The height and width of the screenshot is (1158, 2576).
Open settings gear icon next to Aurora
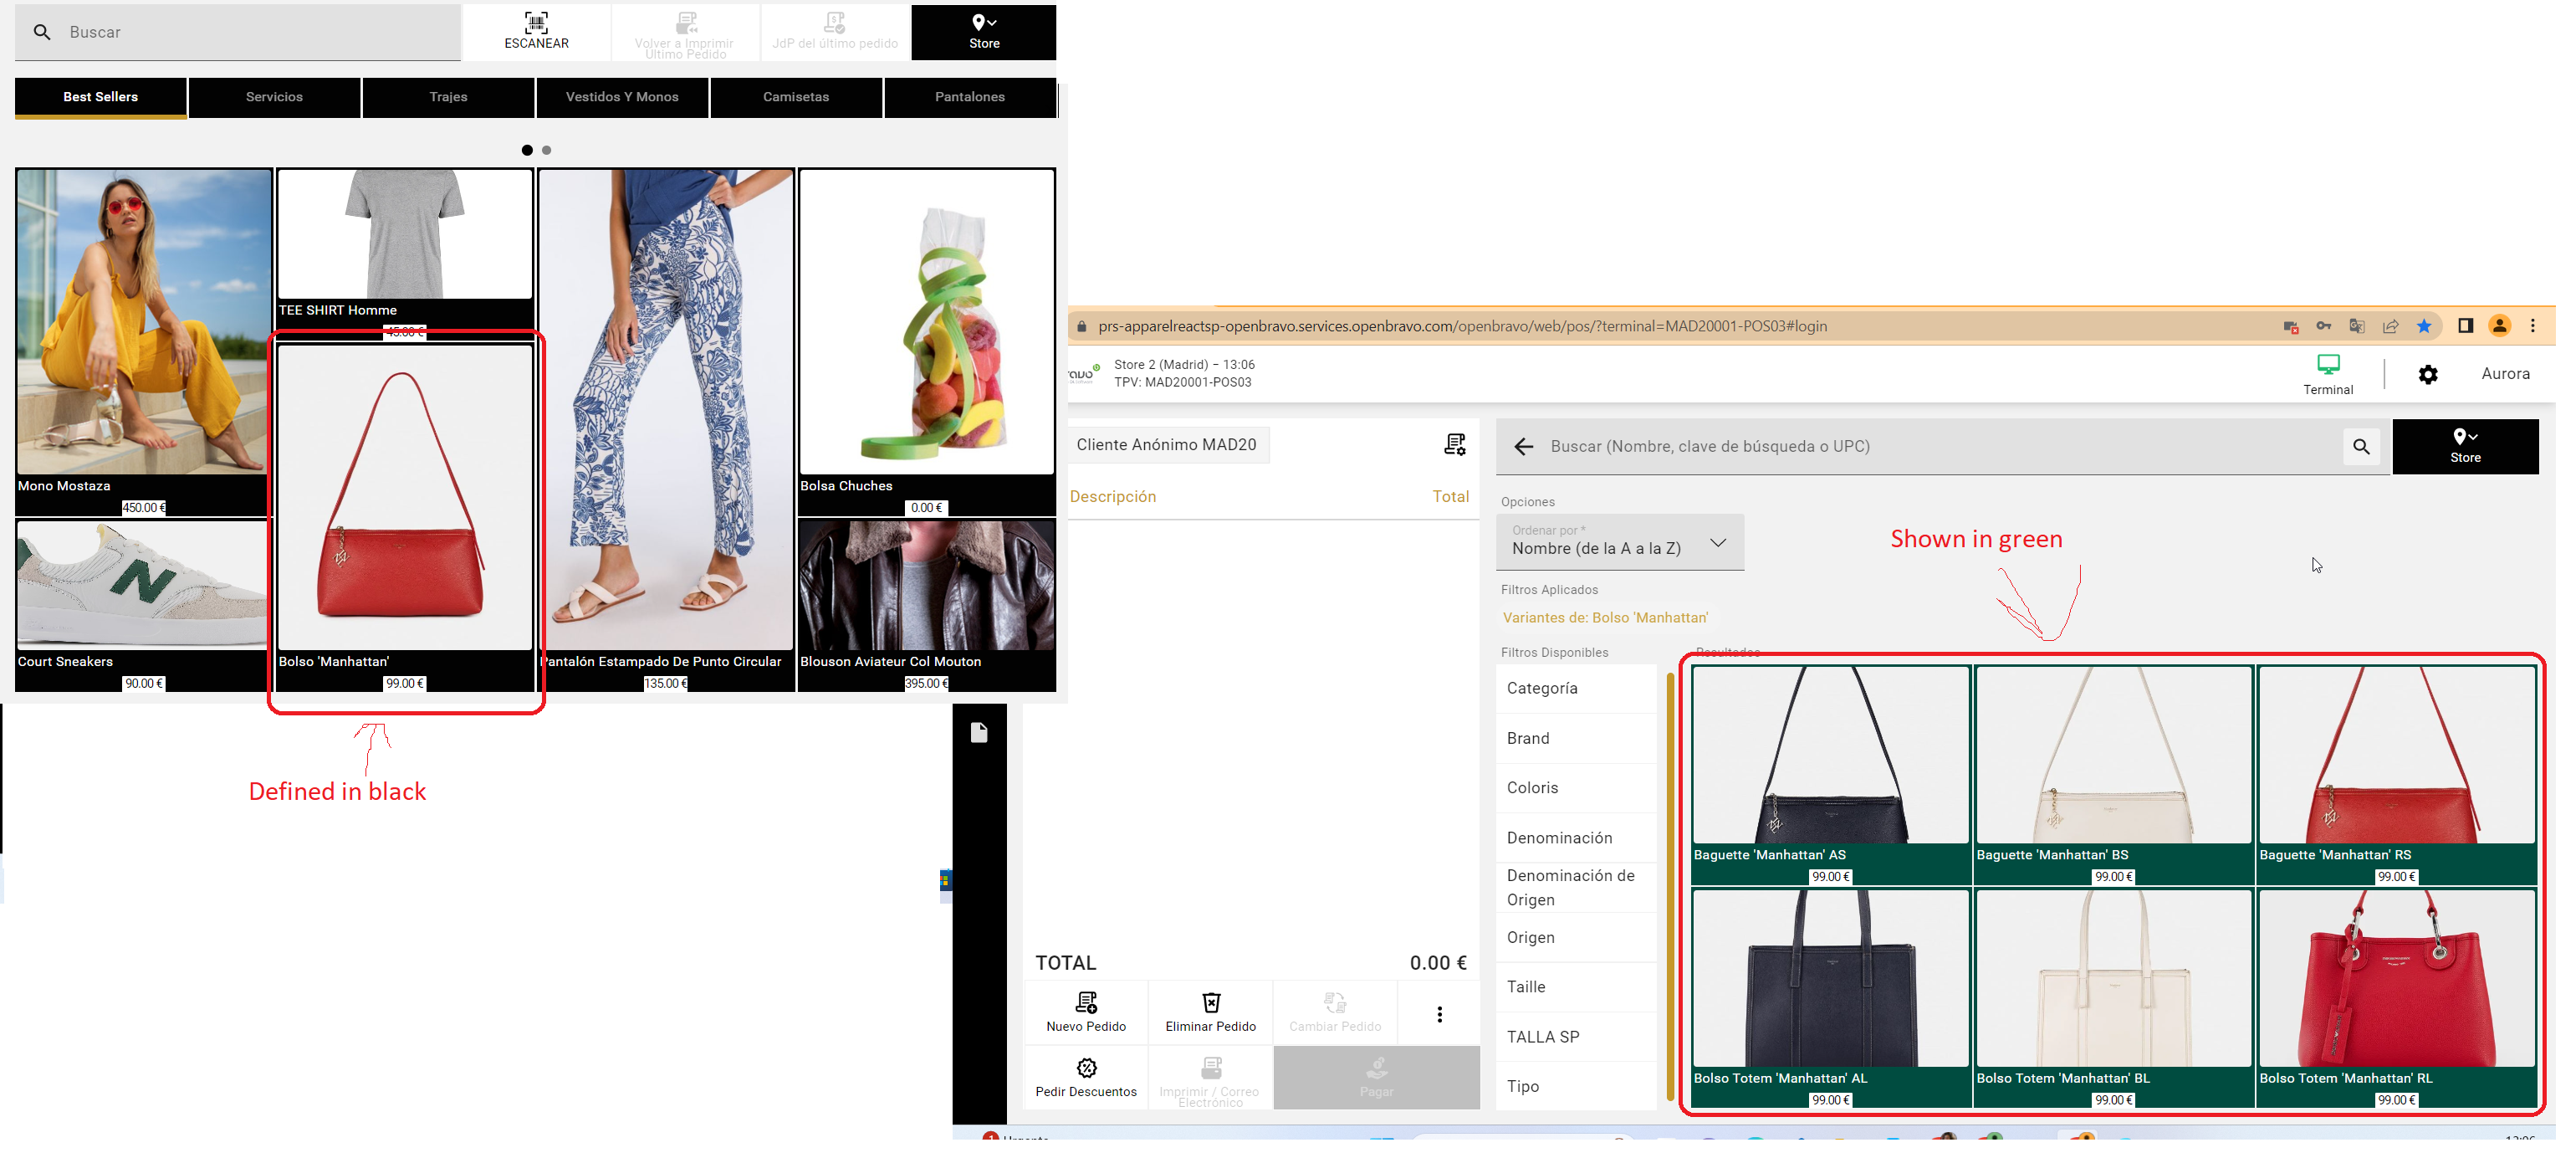click(2427, 375)
